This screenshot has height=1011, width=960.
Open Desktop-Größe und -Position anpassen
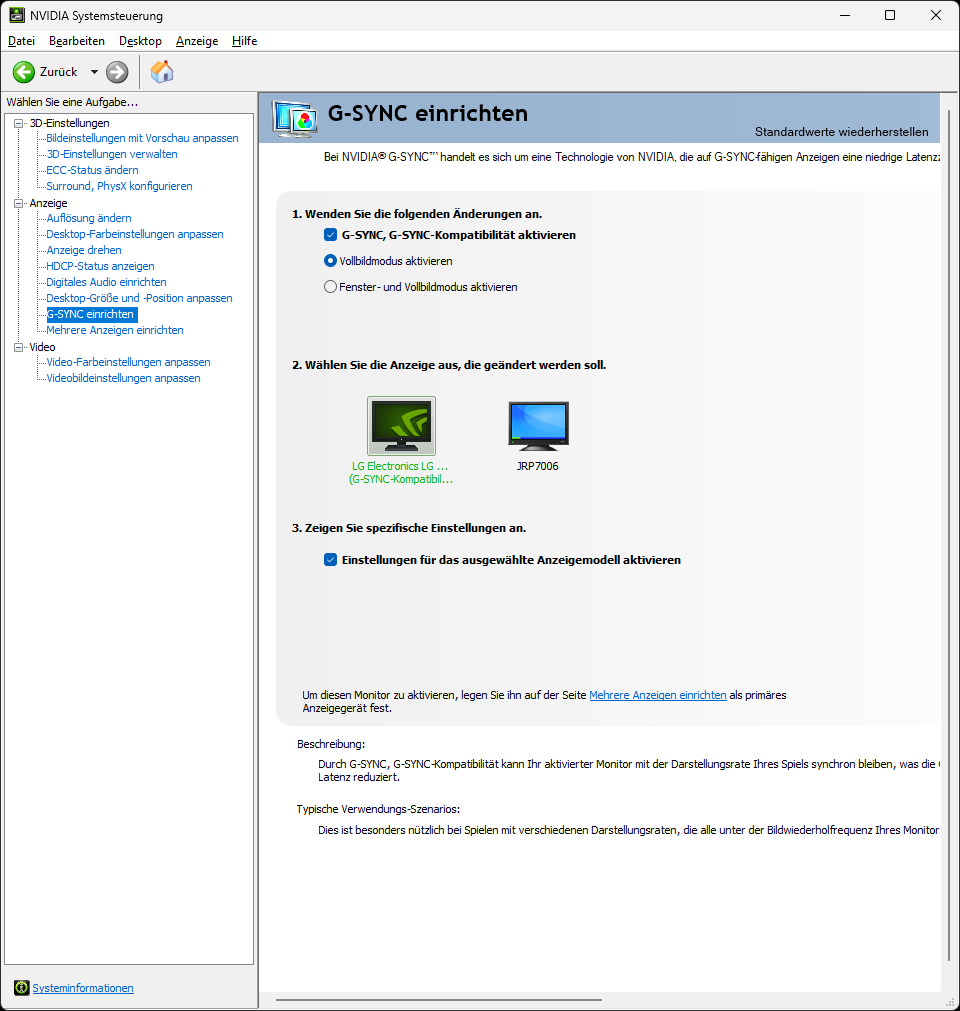tap(139, 298)
